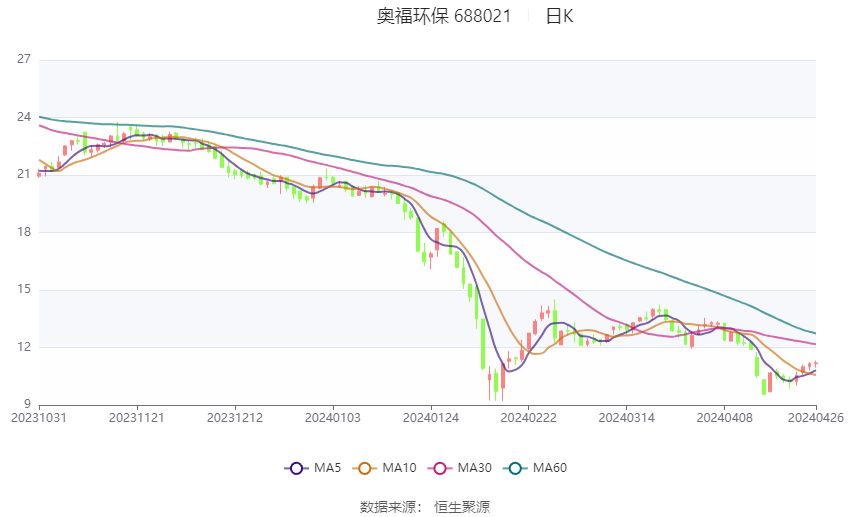Click the 日K chart type label
The width and height of the screenshot is (850, 517).
point(559,16)
